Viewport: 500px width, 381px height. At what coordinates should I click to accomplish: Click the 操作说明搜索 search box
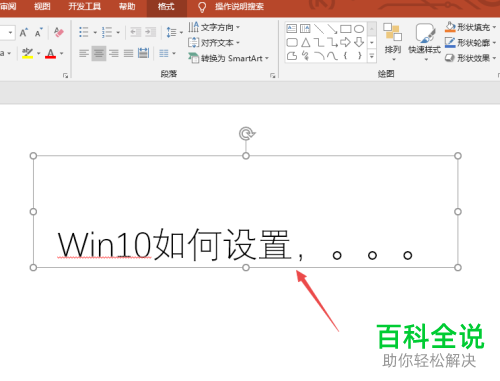pyautogui.click(x=239, y=7)
